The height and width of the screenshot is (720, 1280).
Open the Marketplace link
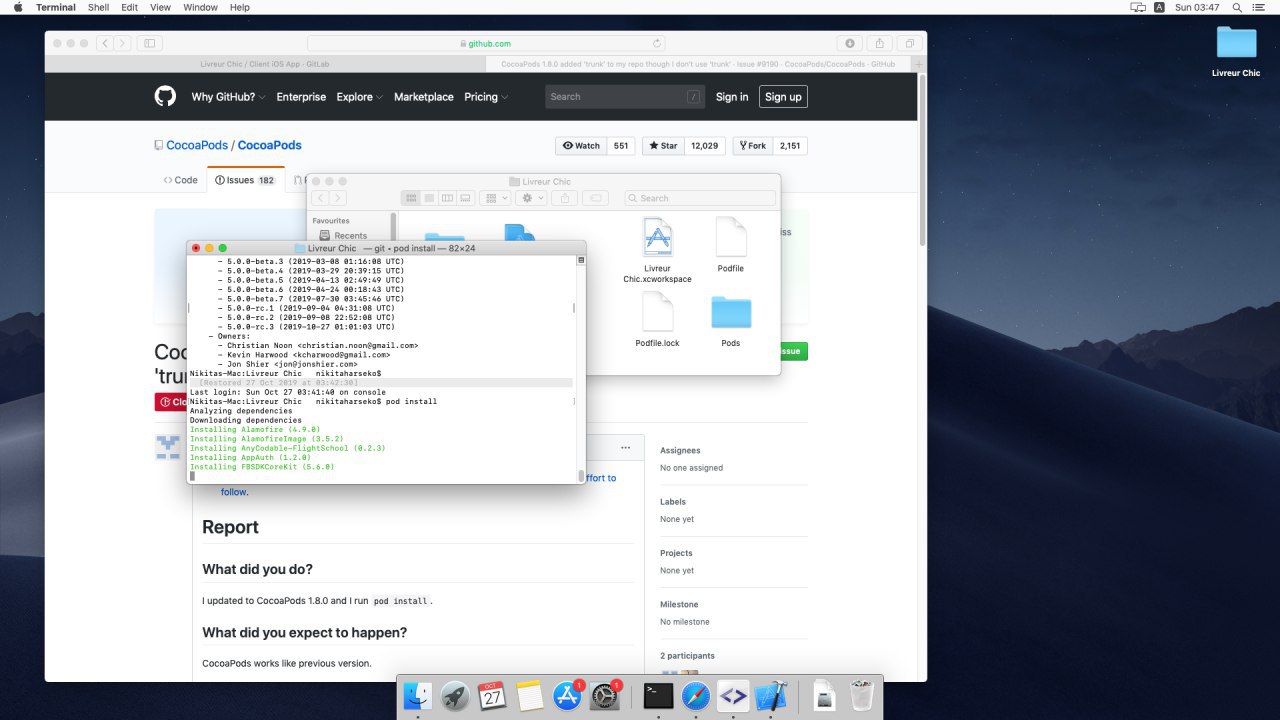pos(424,97)
